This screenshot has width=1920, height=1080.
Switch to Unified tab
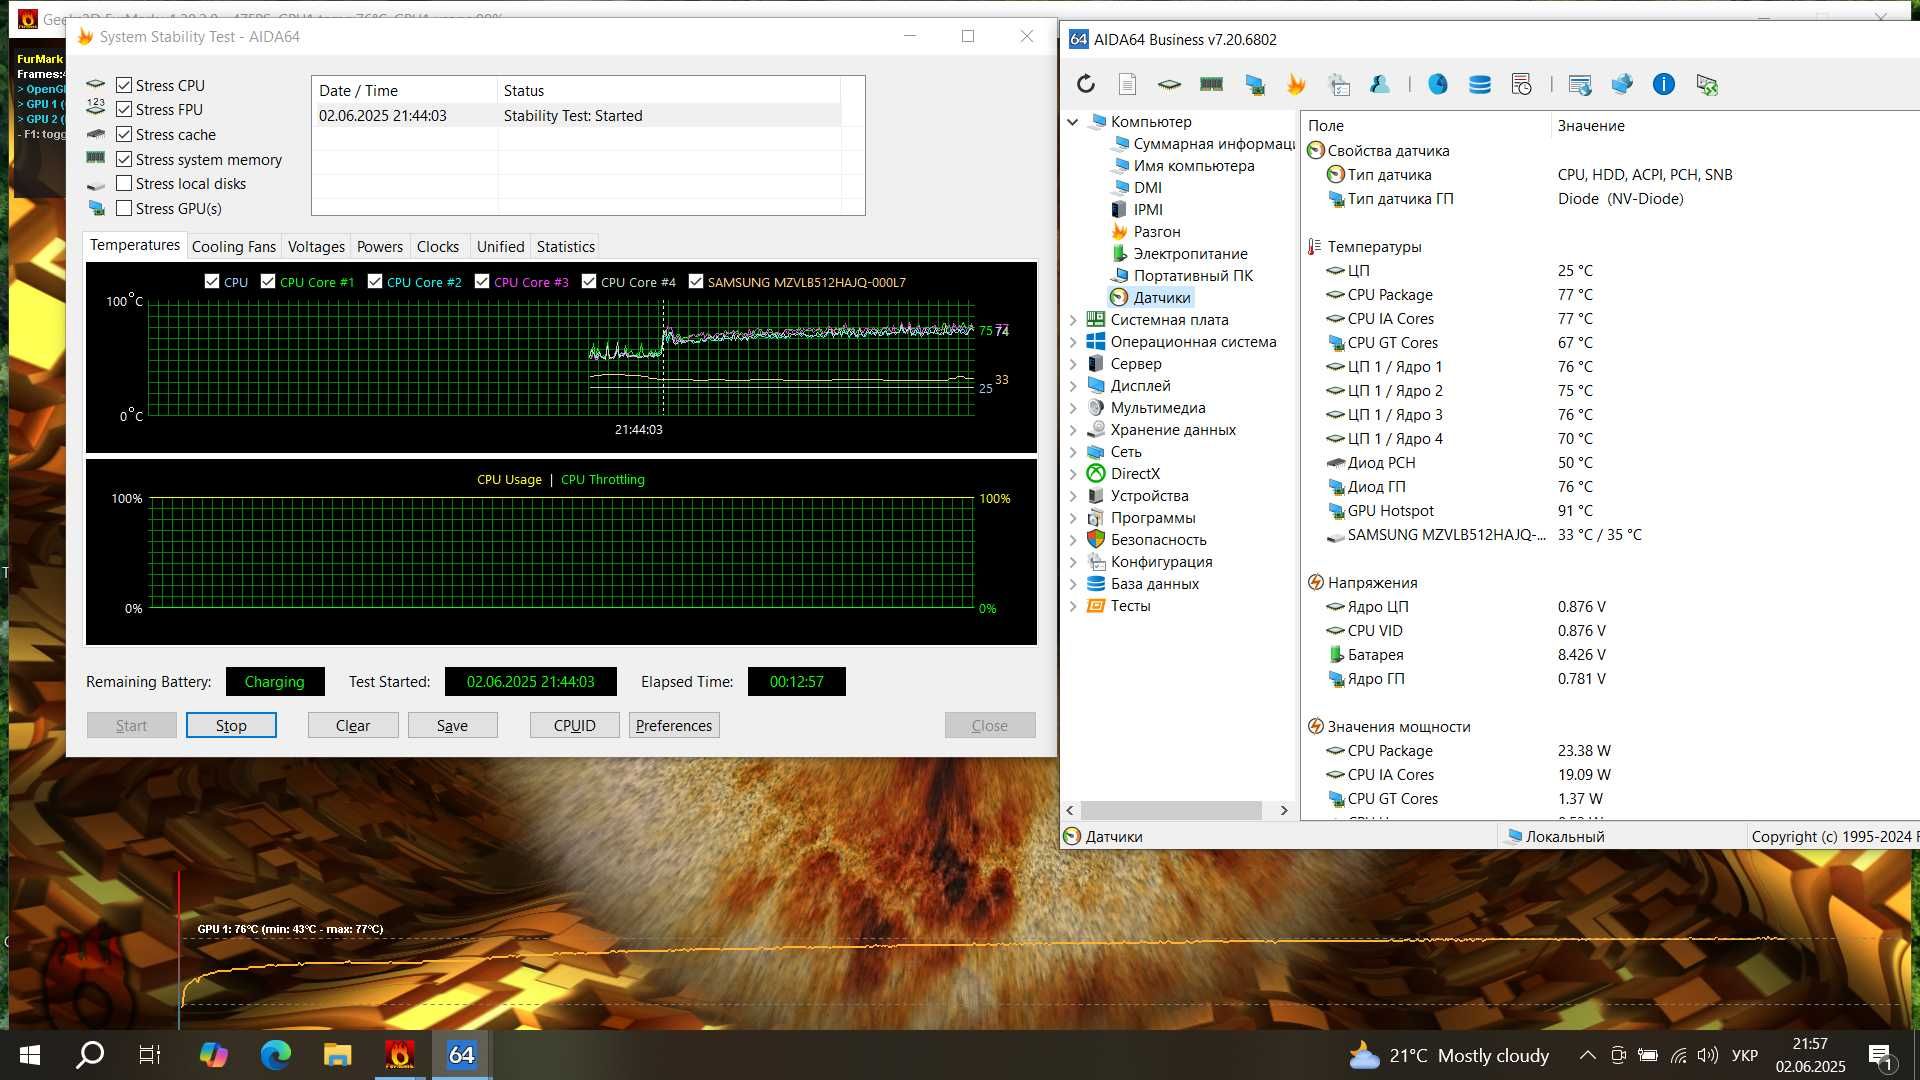(500, 247)
